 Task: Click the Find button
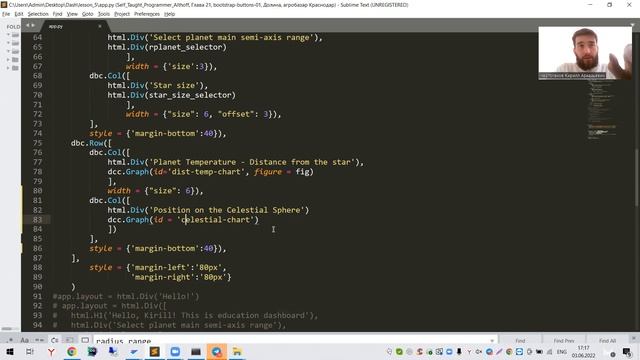tap(520, 340)
